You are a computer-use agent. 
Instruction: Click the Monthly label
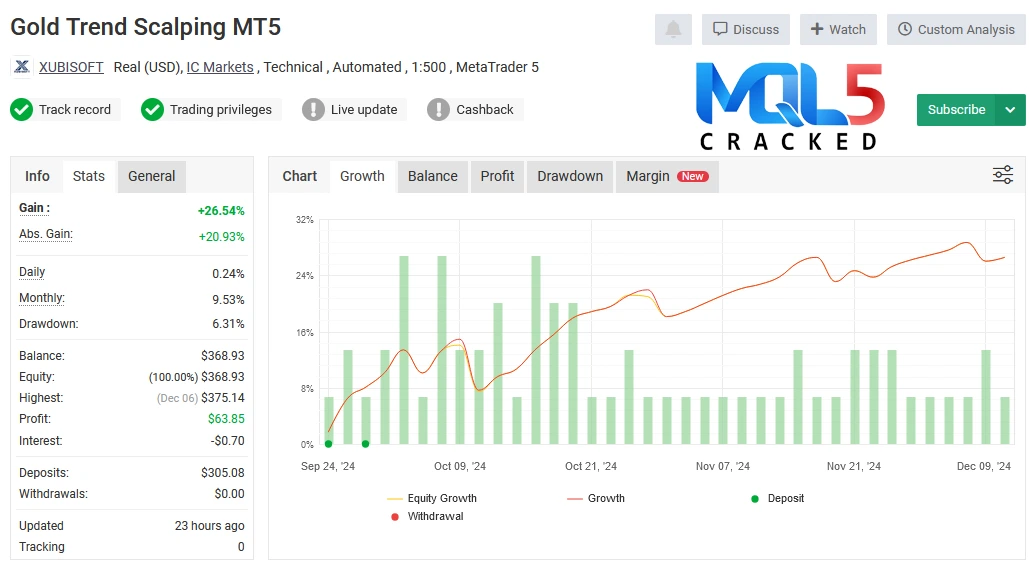pyautogui.click(x=42, y=298)
